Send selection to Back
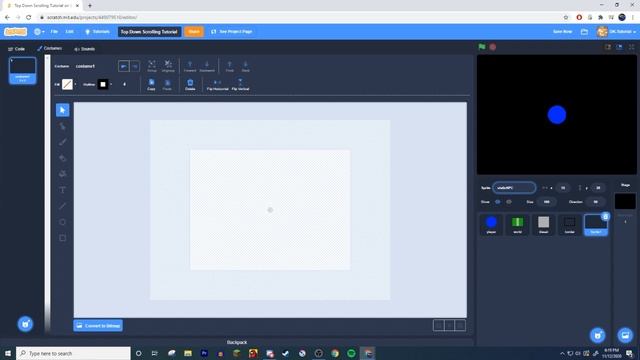The width and height of the screenshot is (640, 360). [x=245, y=66]
